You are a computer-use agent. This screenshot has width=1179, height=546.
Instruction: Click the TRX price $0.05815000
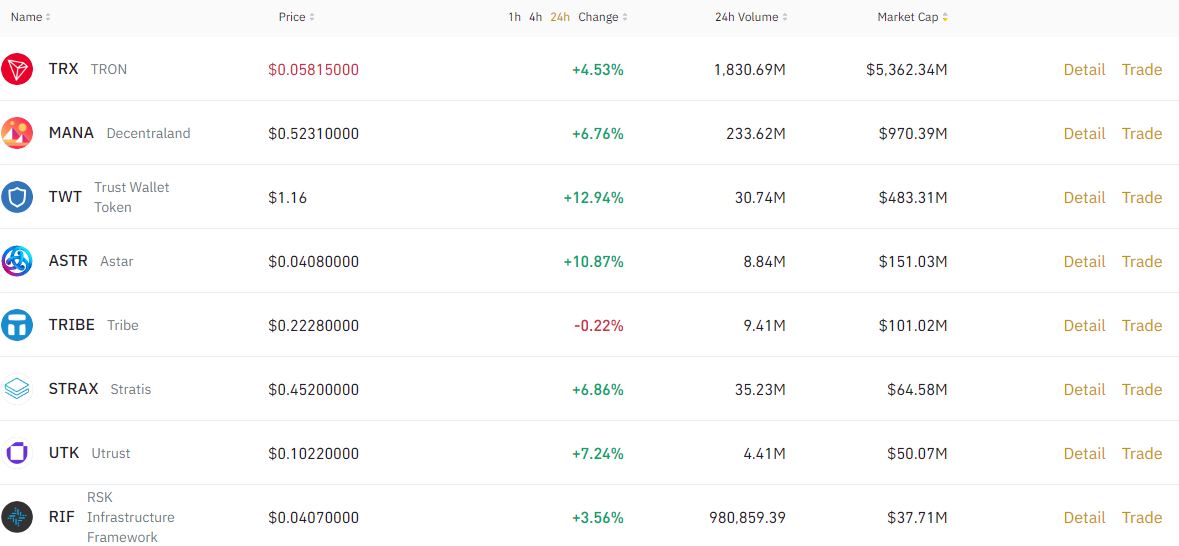coord(314,69)
